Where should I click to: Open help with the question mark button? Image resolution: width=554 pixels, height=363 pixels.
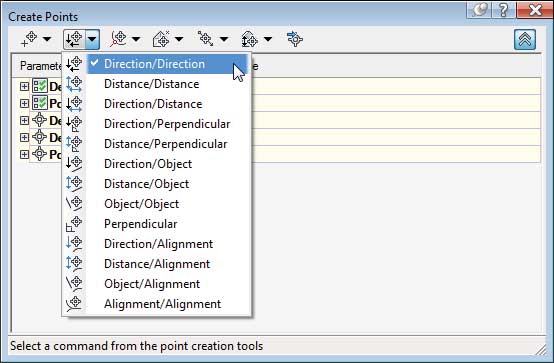[503, 10]
